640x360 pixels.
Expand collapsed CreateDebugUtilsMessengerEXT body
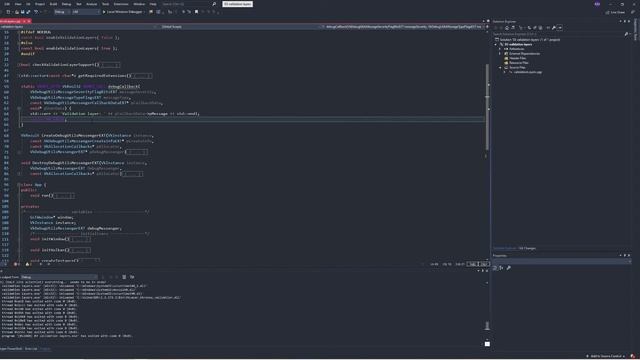tap(137, 152)
